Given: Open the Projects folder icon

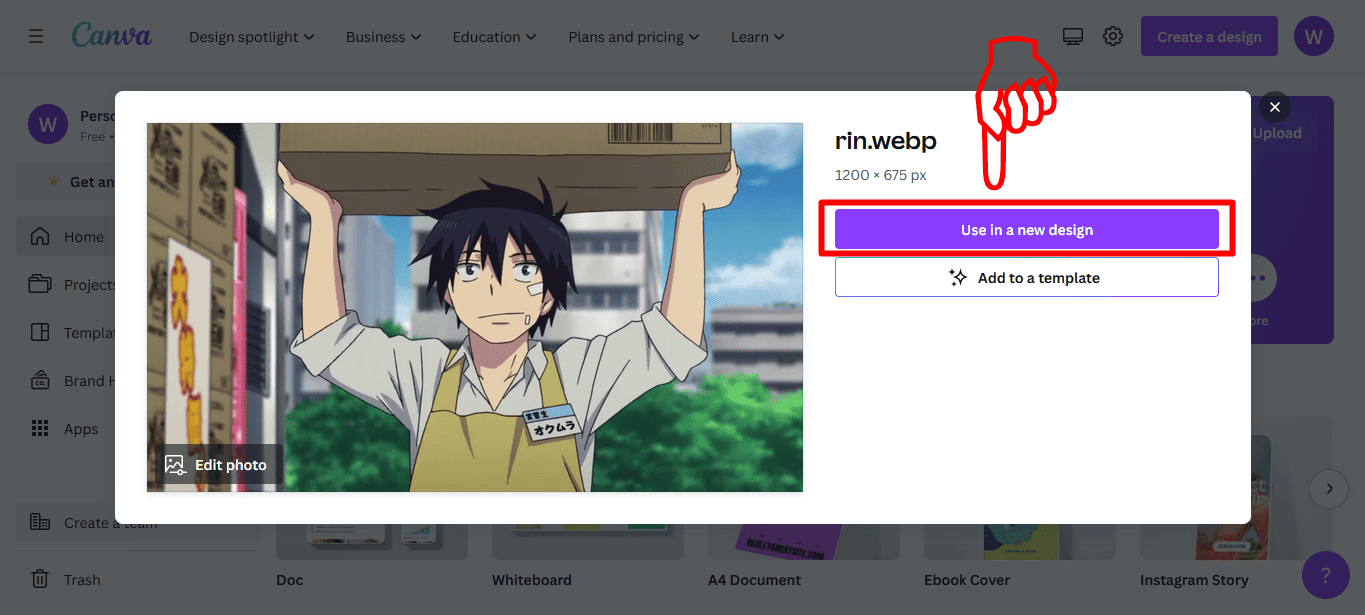Looking at the screenshot, I should point(40,284).
